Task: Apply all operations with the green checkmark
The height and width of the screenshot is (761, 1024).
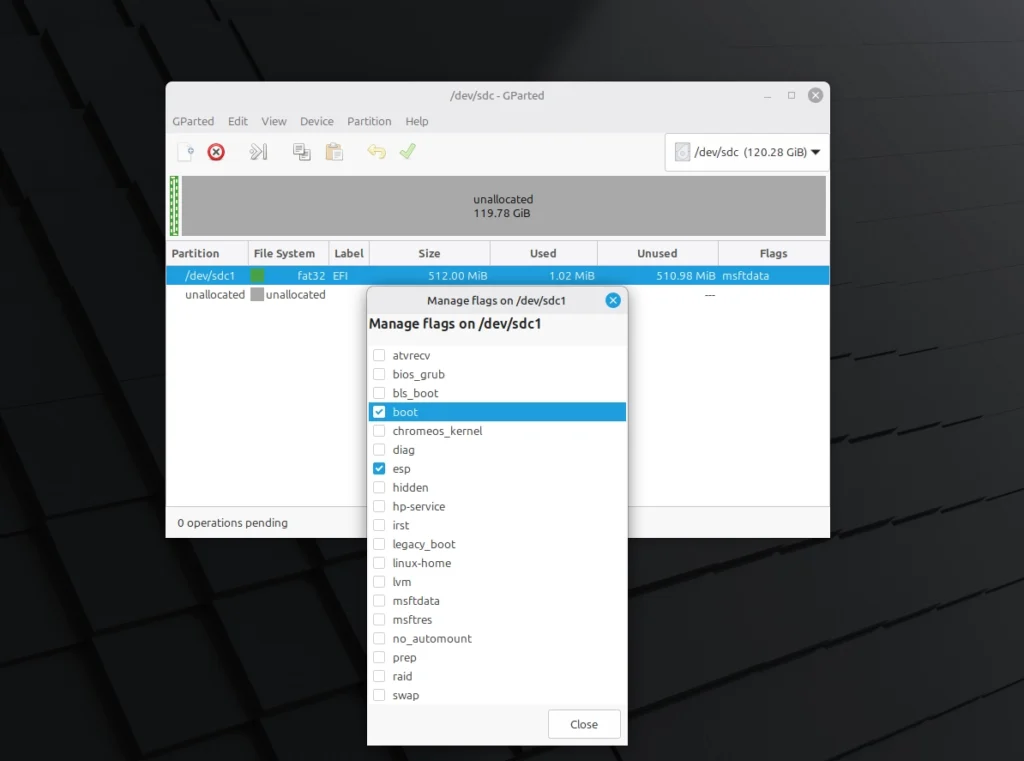Action: (406, 151)
